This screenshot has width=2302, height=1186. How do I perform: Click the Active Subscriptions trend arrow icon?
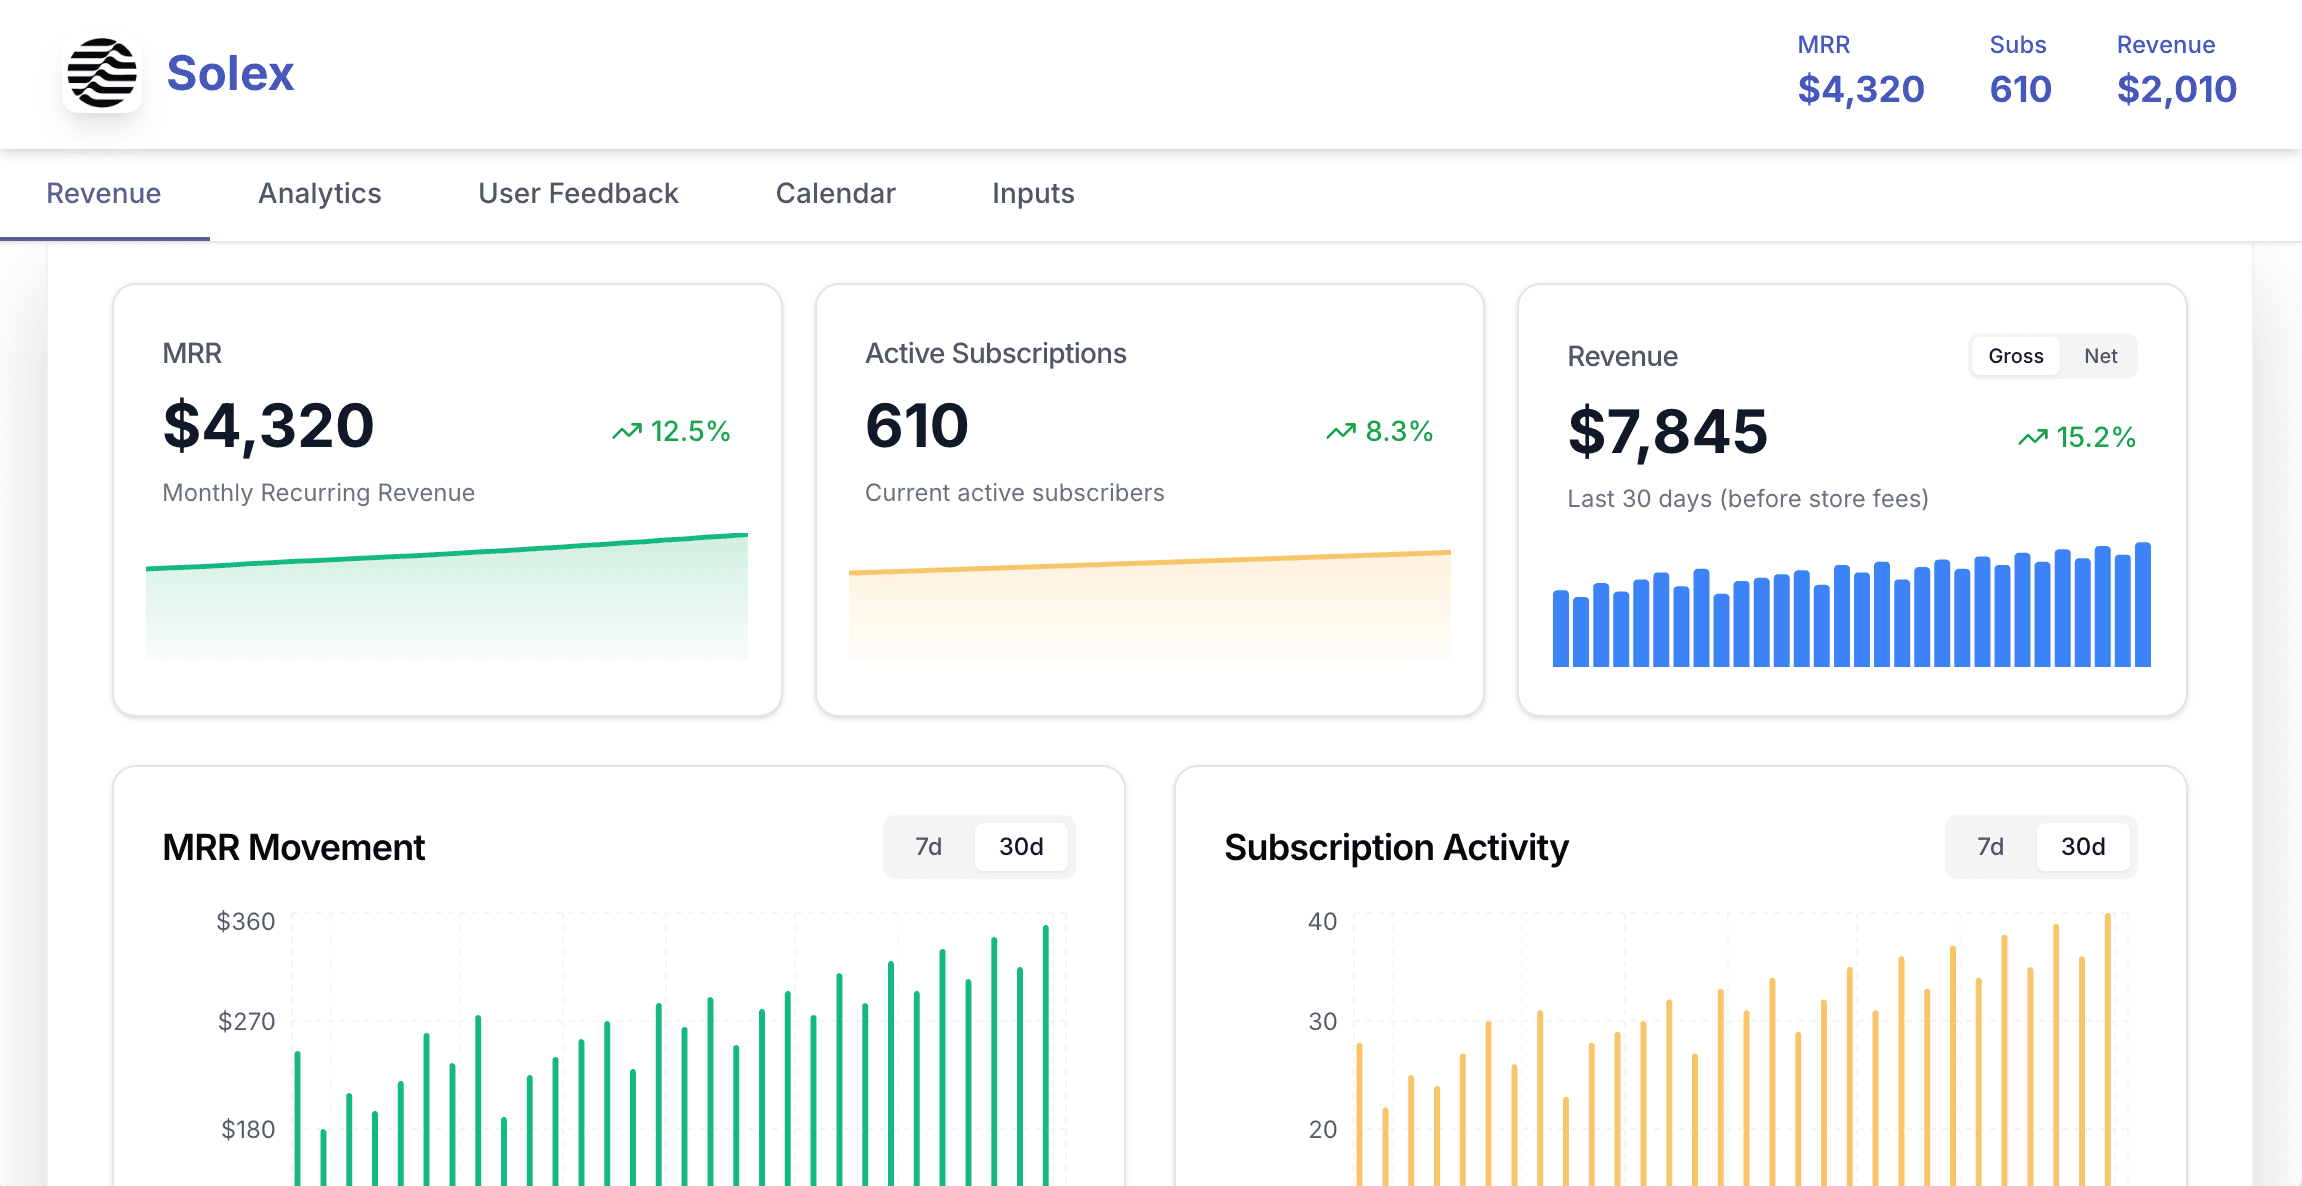1339,431
